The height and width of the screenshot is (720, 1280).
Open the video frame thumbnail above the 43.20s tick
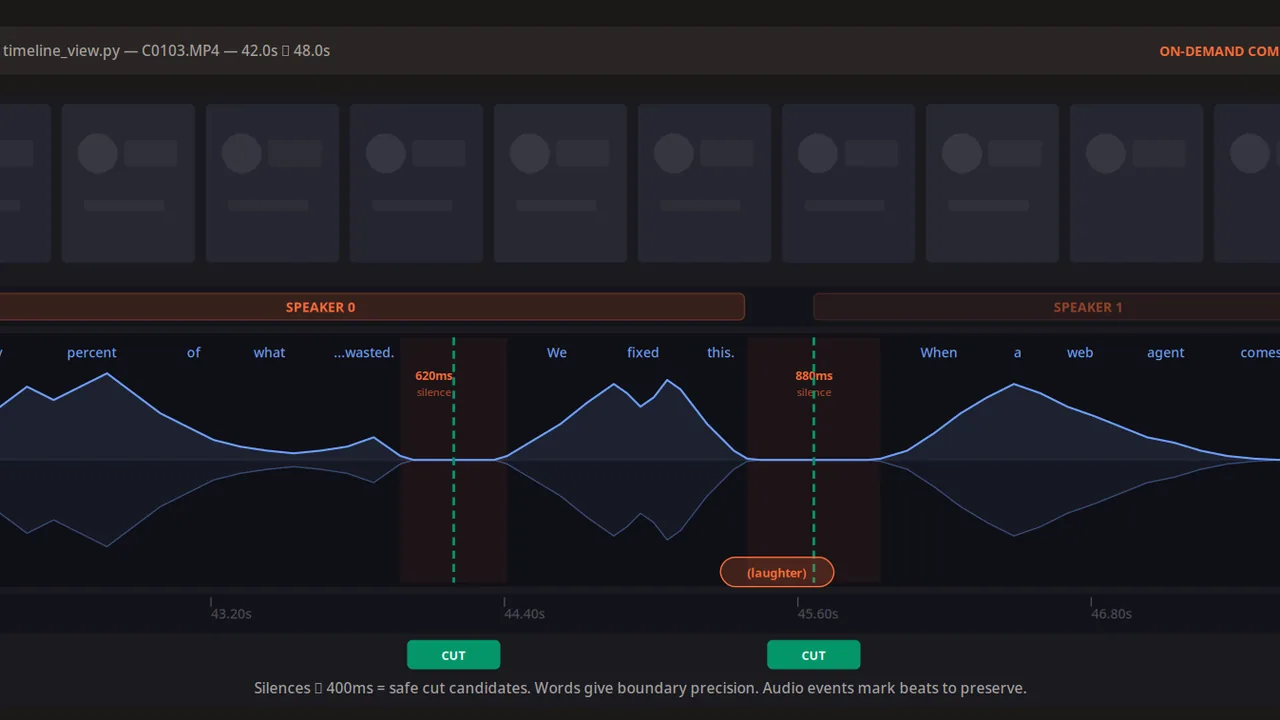click(x=272, y=183)
